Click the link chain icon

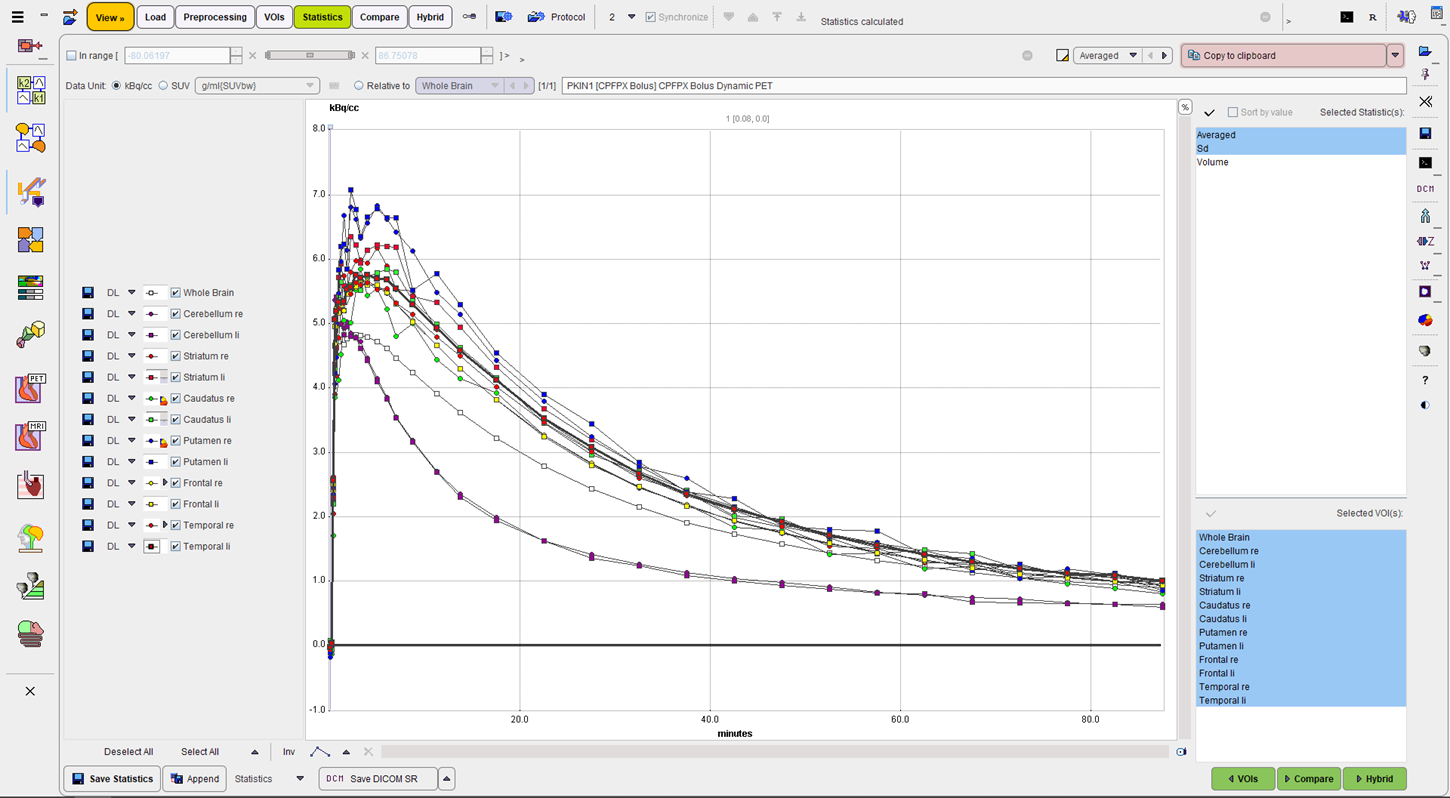(x=469, y=17)
